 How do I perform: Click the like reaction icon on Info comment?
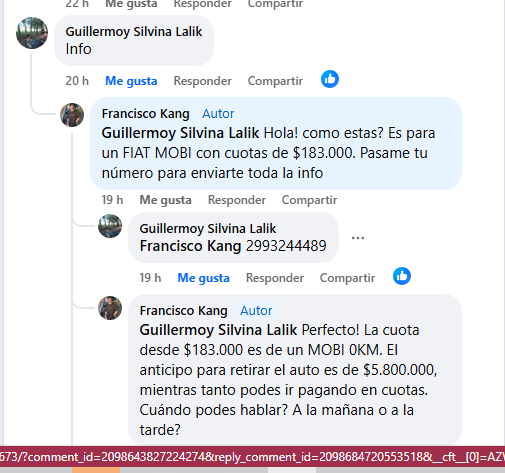click(330, 79)
